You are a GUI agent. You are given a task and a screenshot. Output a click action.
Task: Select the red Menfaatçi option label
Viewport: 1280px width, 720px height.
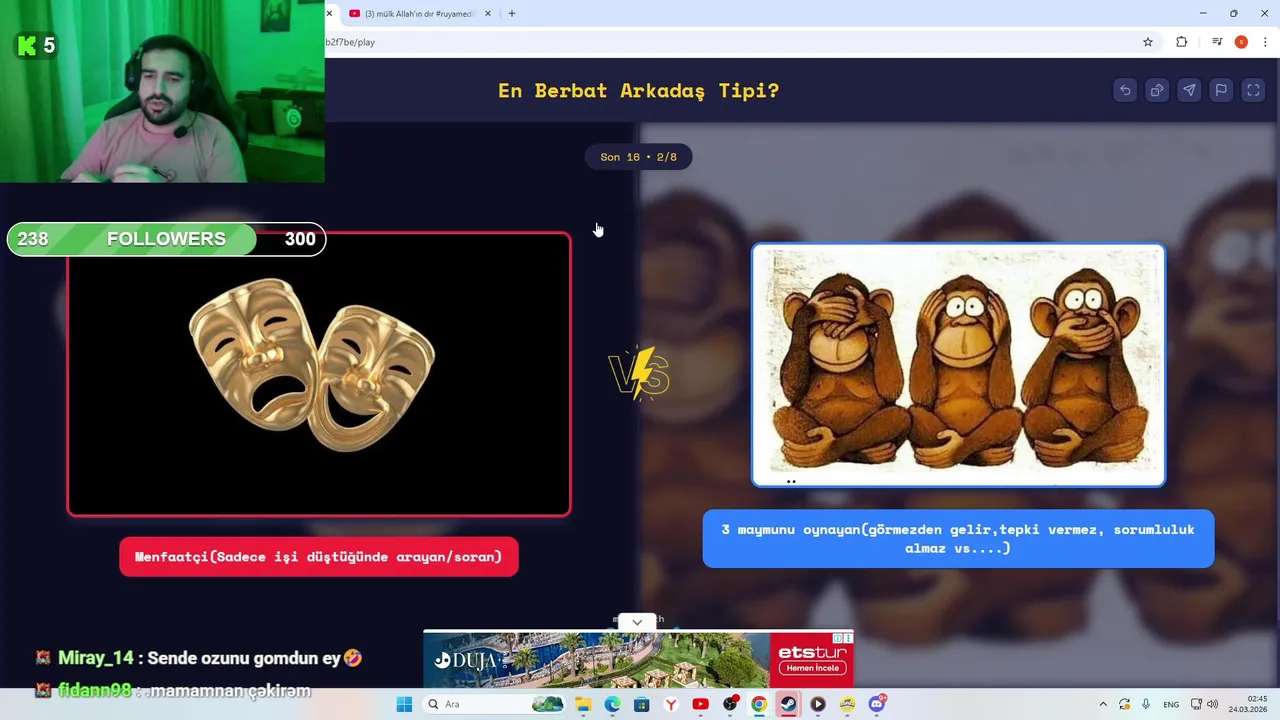319,557
